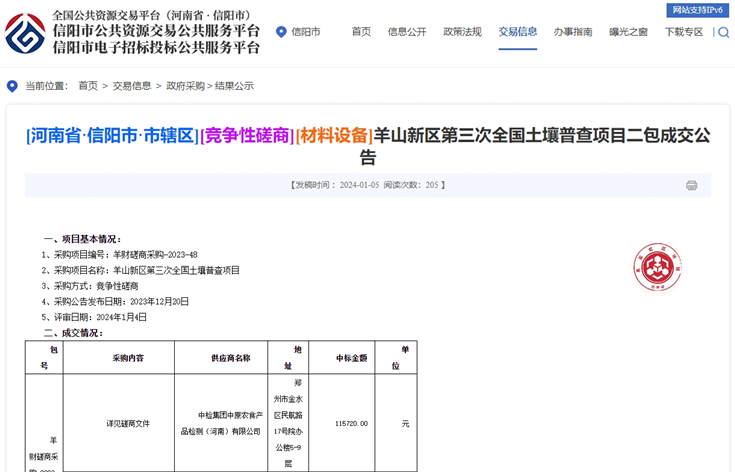Click the [竞争性磋商] title tag

[x=247, y=135]
